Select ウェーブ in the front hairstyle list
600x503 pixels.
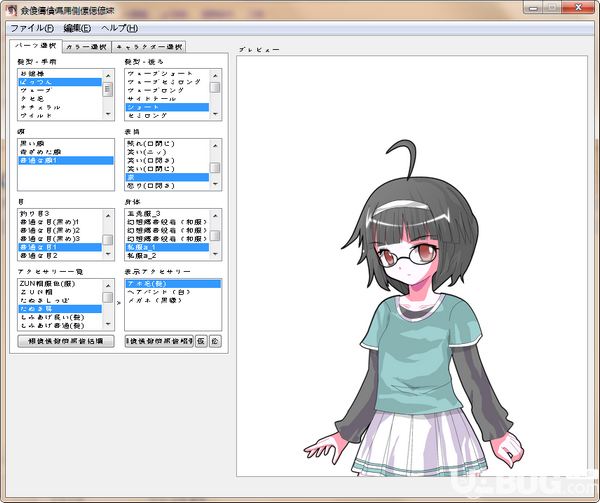[x=60, y=90]
